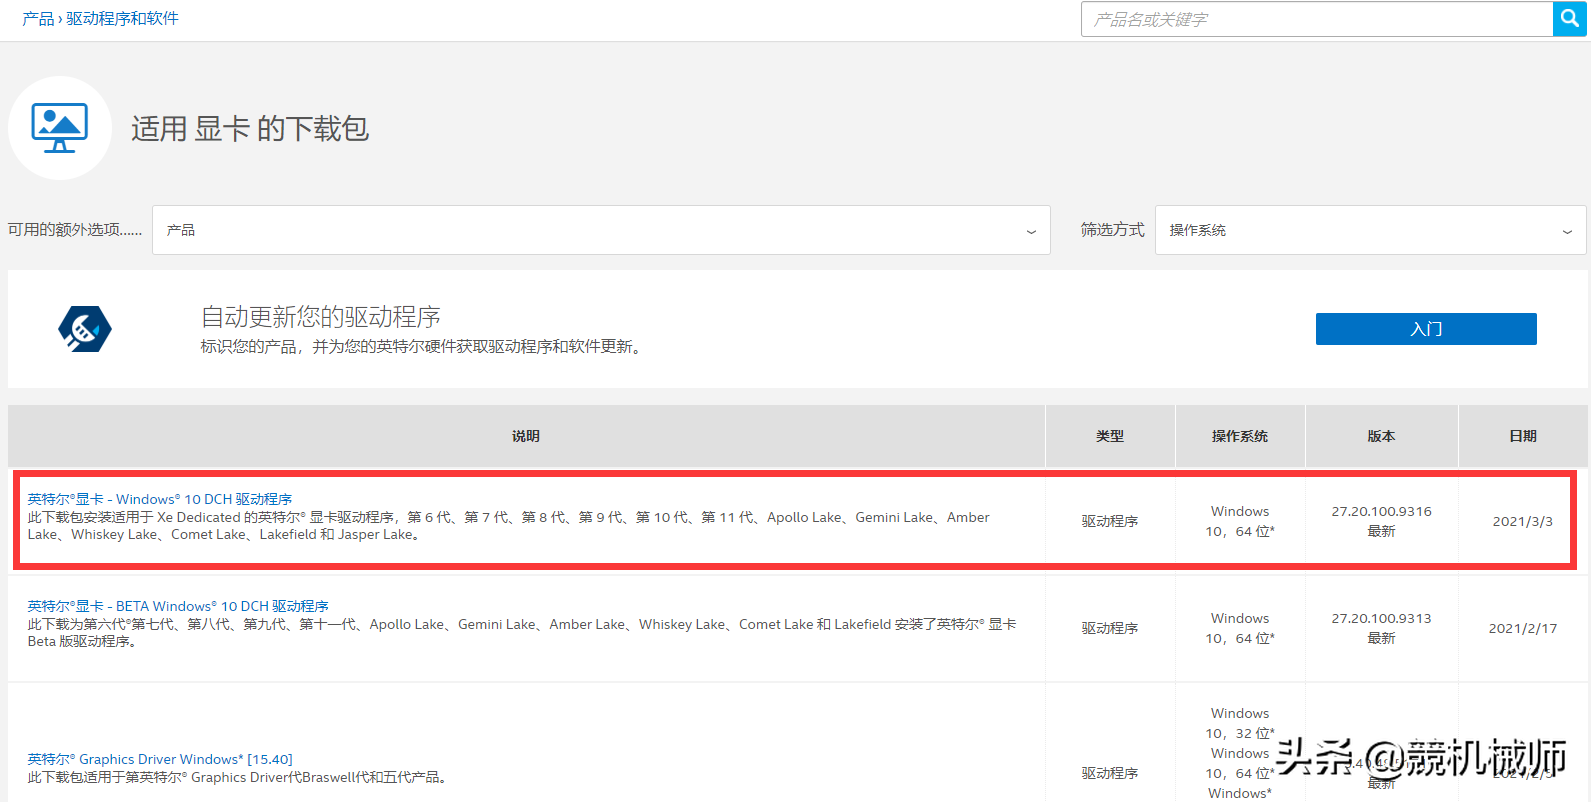Click Windows 10, 64 位 cell in the 2021/2/17 row

point(1240,628)
